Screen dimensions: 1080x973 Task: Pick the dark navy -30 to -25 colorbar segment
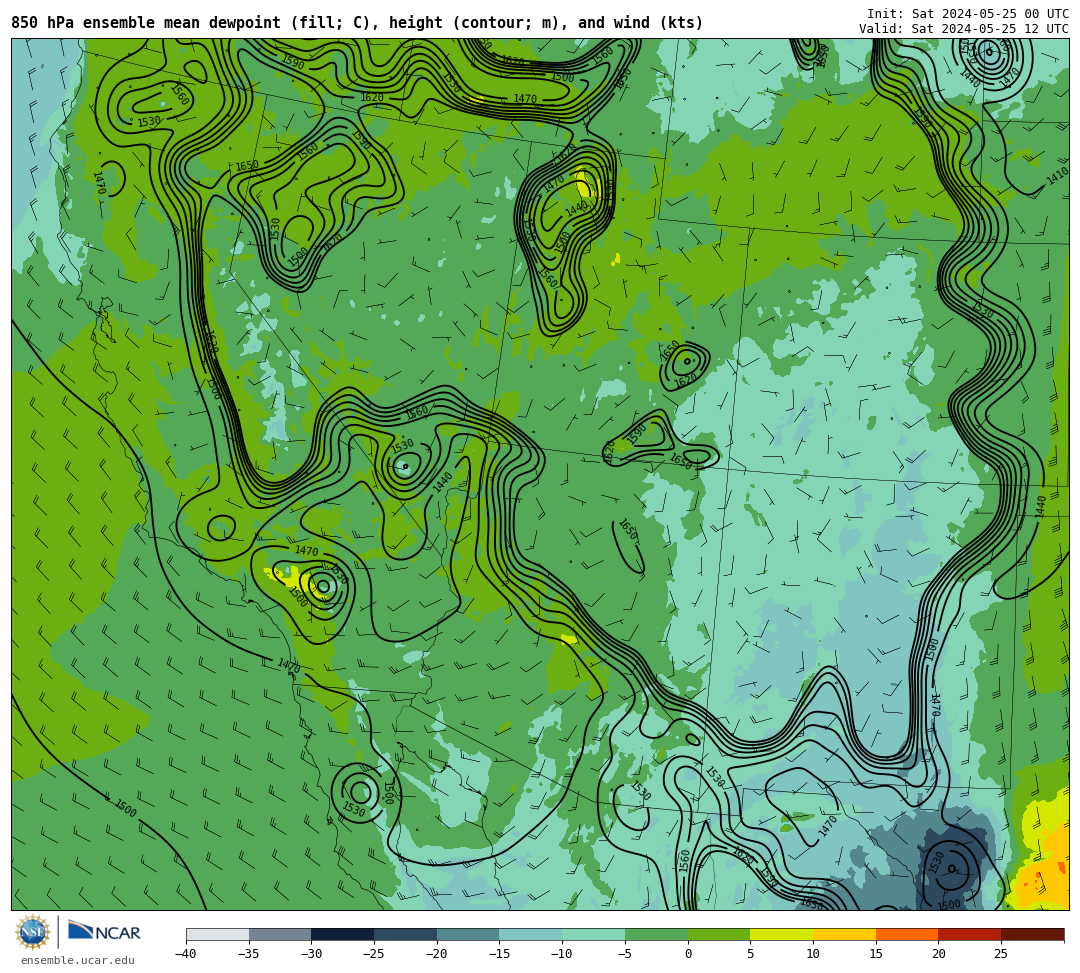point(343,934)
